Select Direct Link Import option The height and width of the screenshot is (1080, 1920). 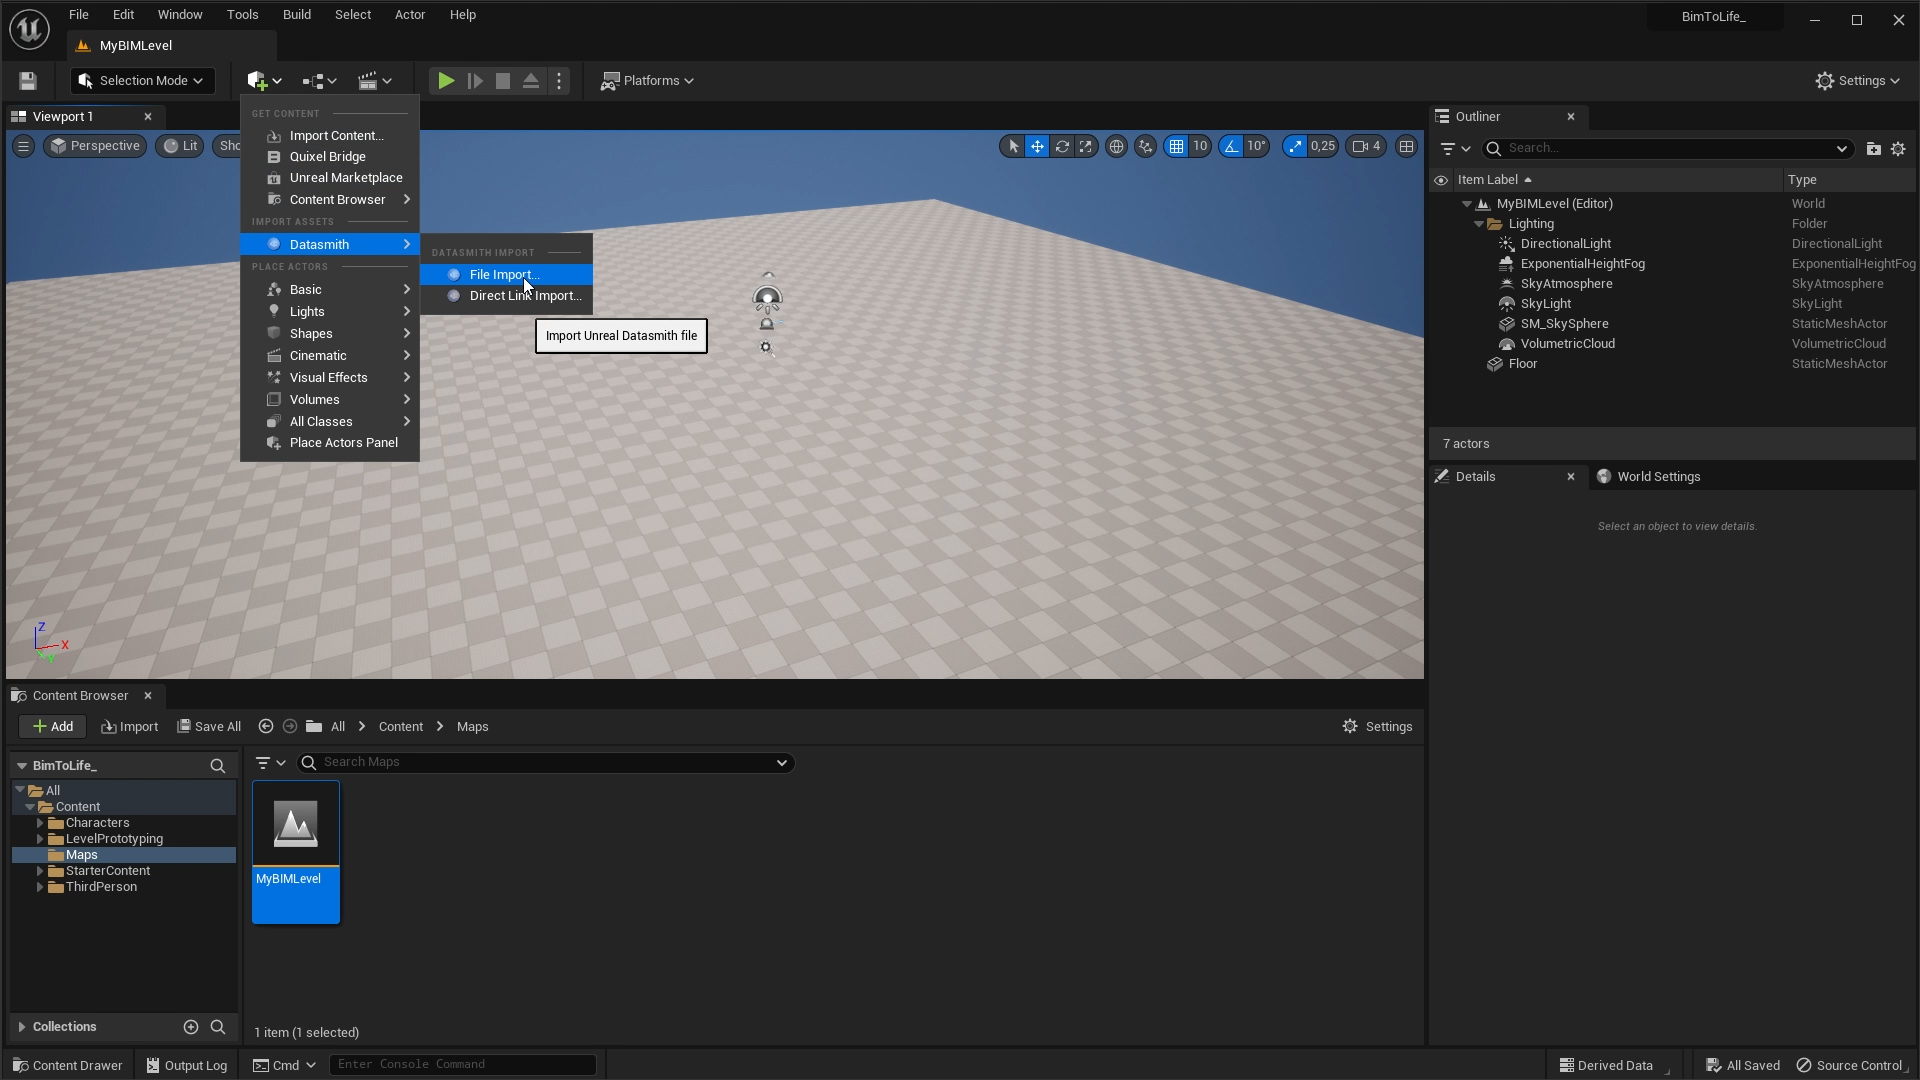[x=506, y=296]
